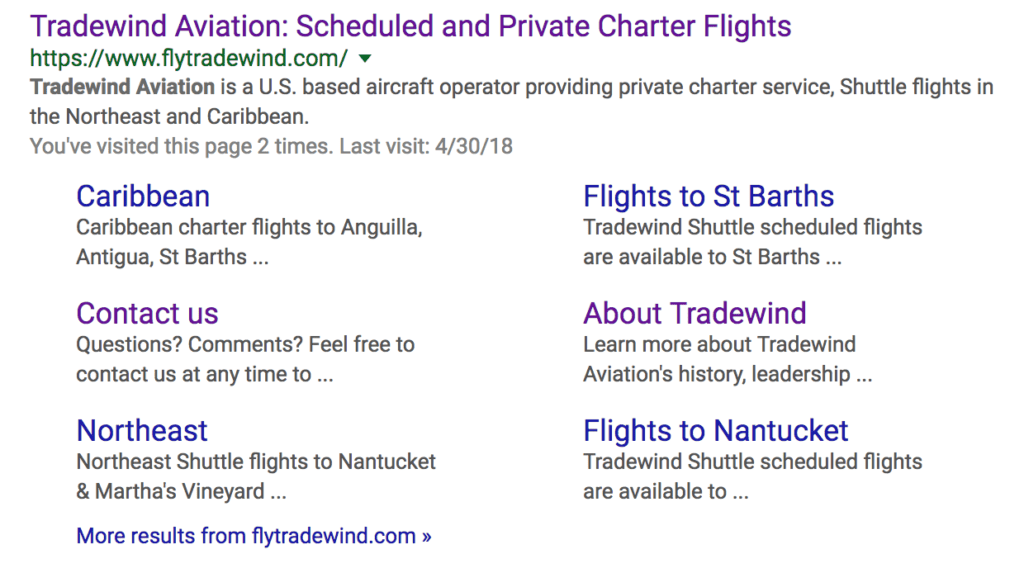Click the green flytradewind.com URL

coord(189,57)
